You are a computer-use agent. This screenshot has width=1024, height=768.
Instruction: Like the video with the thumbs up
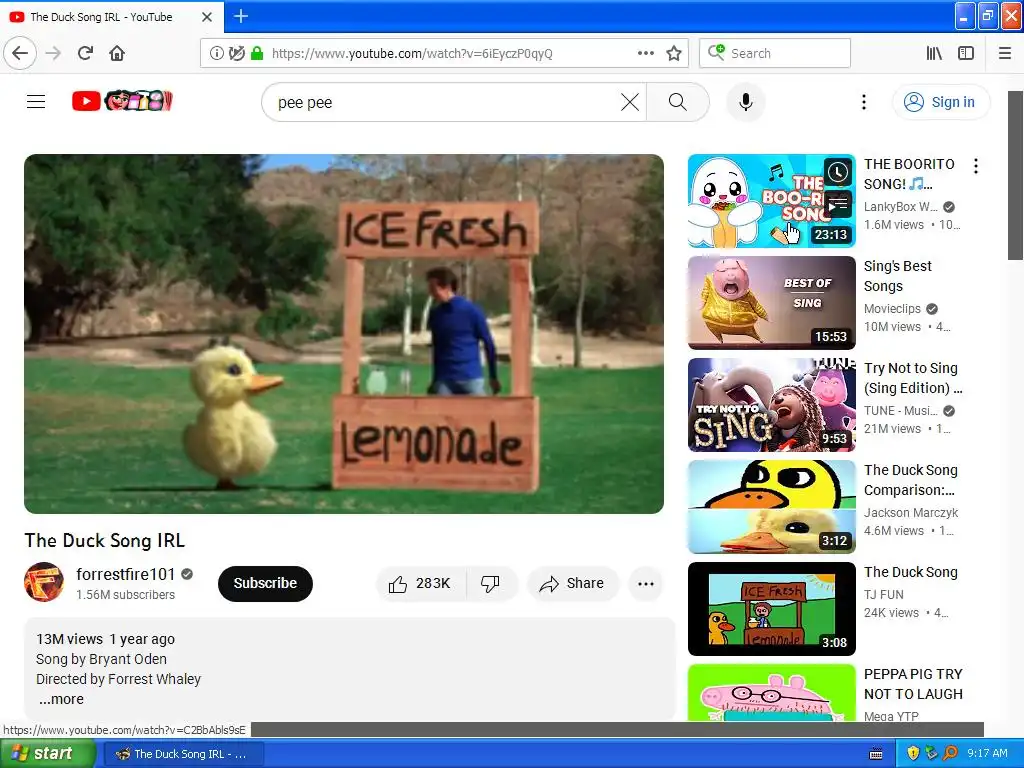(x=421, y=583)
